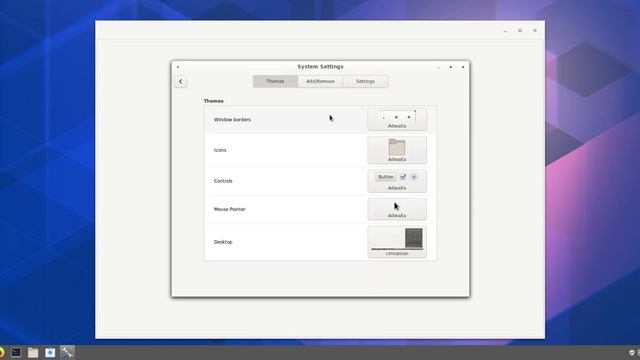The image size is (640, 360).
Task: Click the shield icon in system tray
Action: click(x=632, y=353)
